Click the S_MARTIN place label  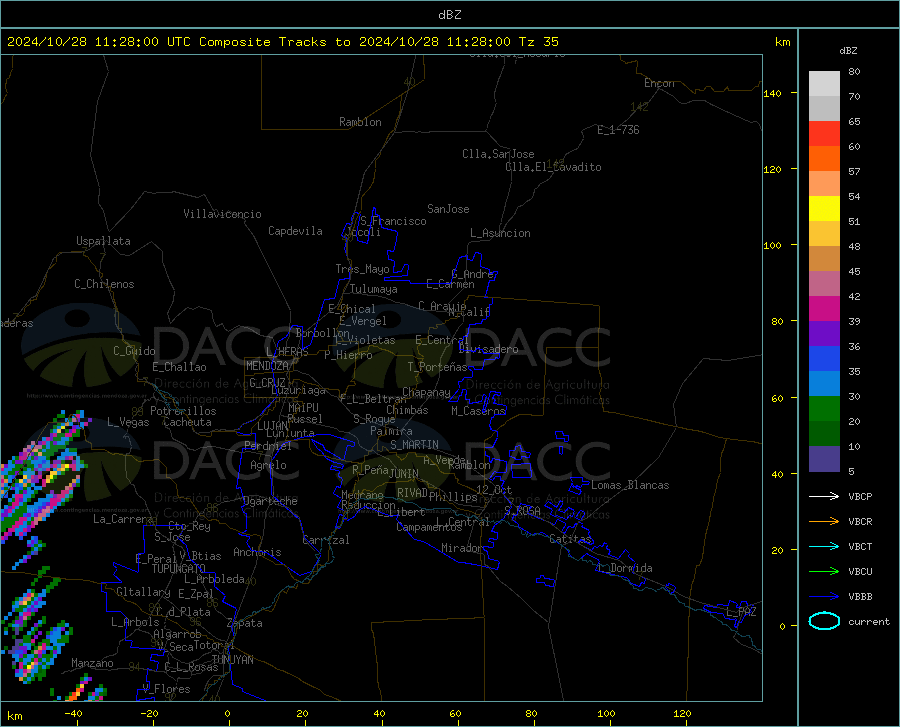click(414, 445)
